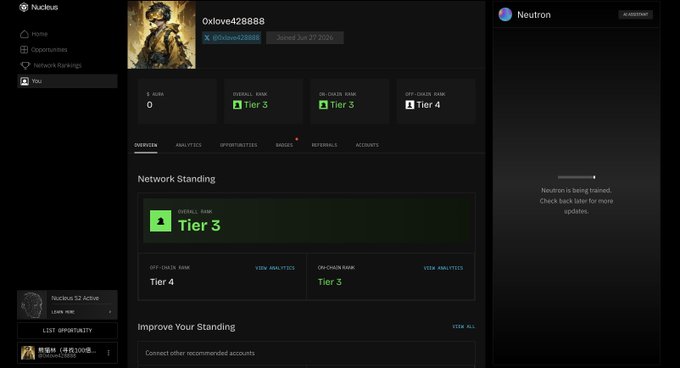
Task: Expand Nucleus S2 Active learn more arrow
Action: 110,312
